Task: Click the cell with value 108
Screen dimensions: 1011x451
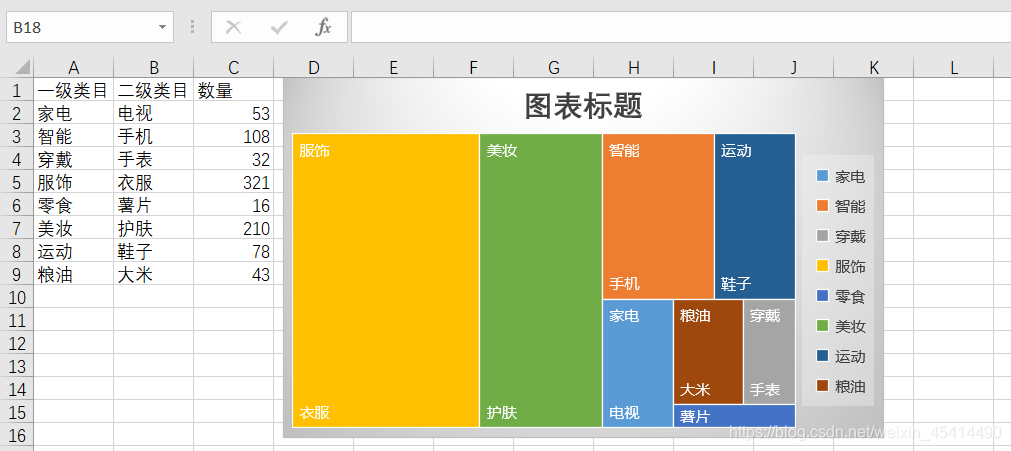Action: pos(233,137)
